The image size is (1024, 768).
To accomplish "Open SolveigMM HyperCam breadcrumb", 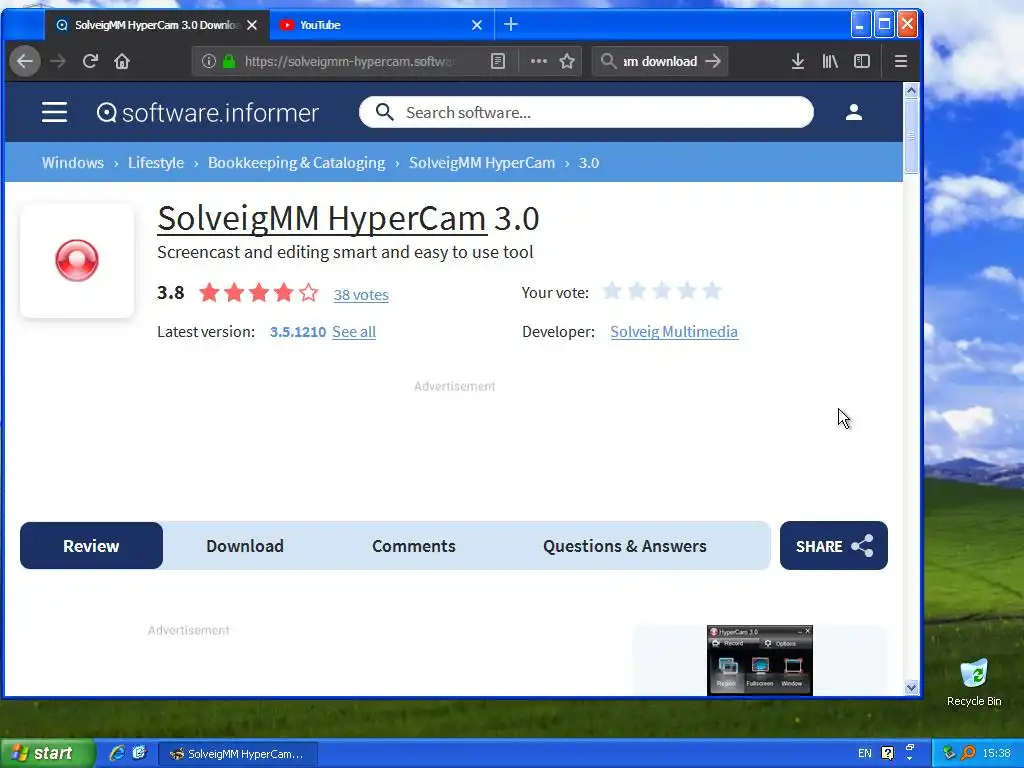I will point(482,163).
